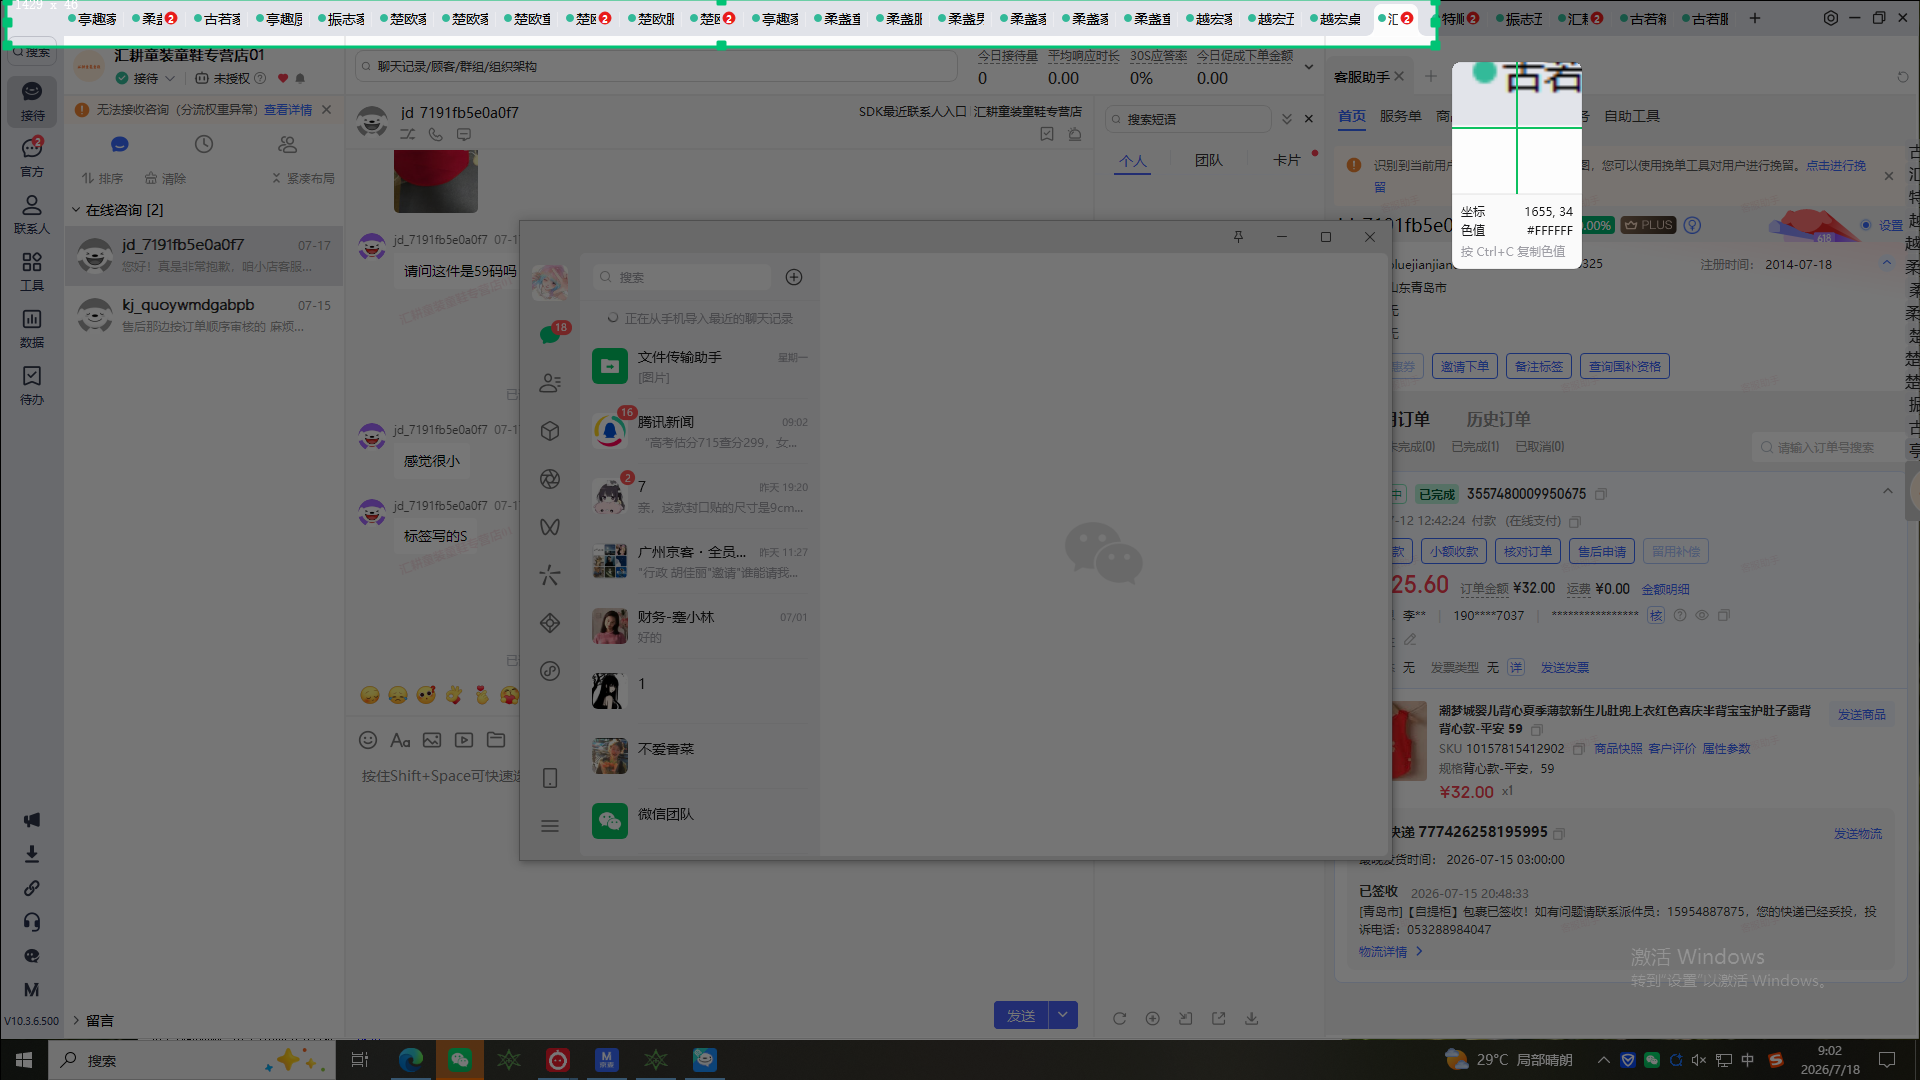Screen dimensions: 1920x1080
Task: Open 售后申请 for the order
Action: 1601,552
